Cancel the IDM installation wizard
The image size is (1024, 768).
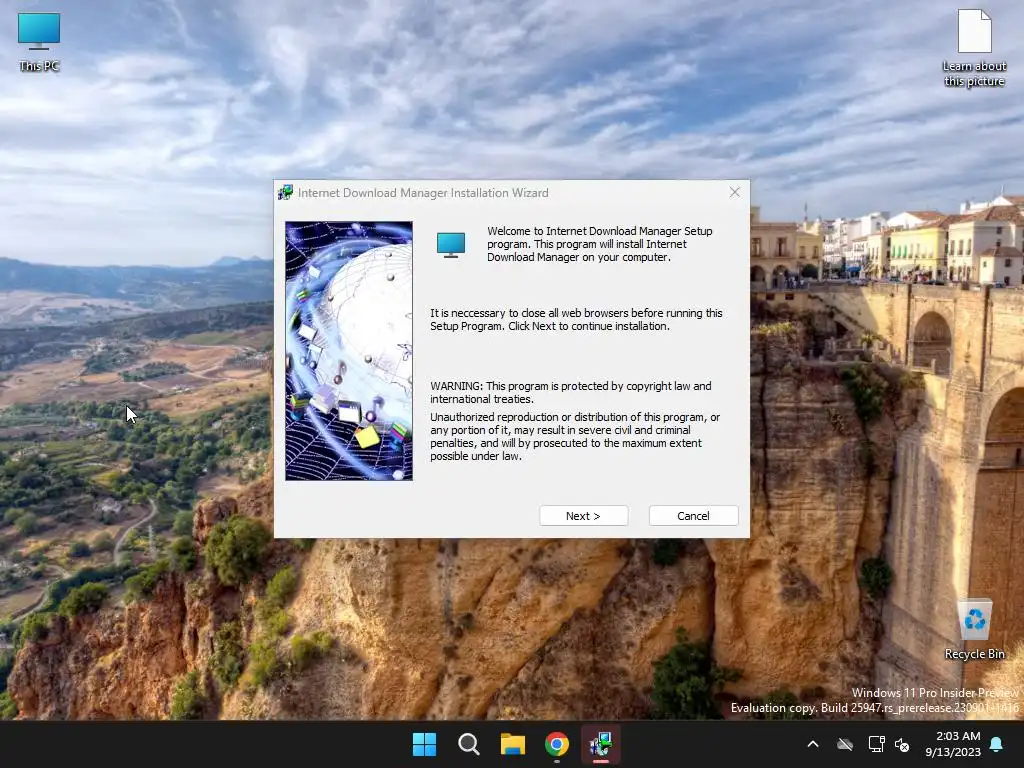coord(693,516)
